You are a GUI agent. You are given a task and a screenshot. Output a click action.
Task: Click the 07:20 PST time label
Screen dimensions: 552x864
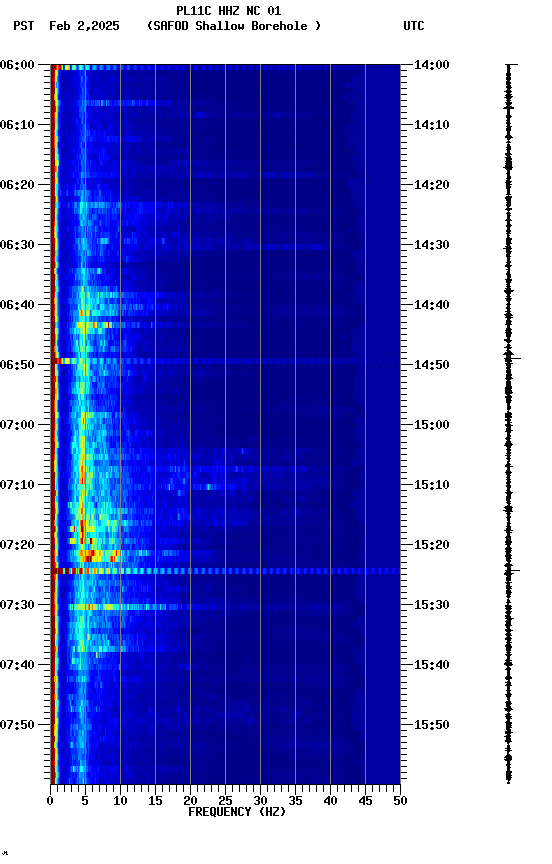[x=17, y=546]
